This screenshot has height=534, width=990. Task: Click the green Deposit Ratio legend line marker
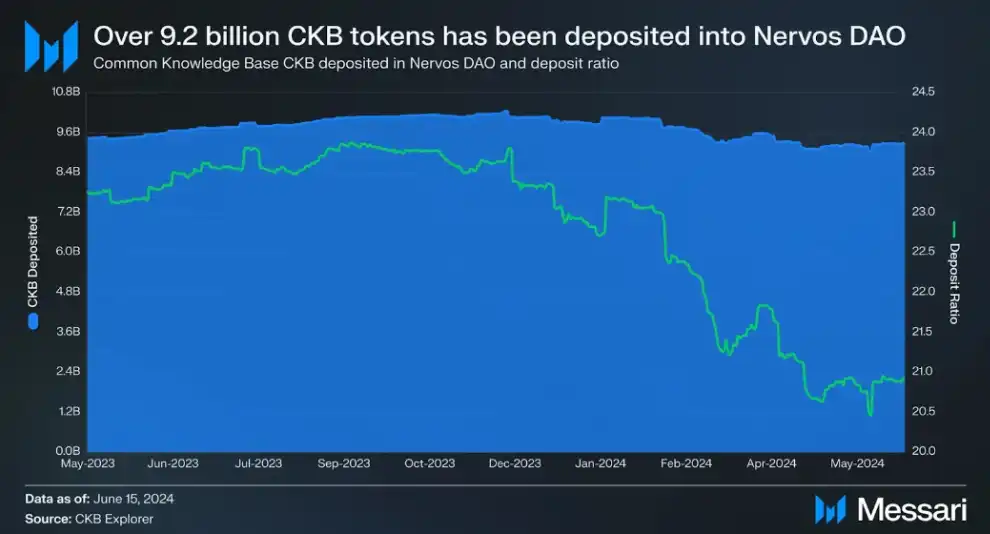click(x=954, y=229)
